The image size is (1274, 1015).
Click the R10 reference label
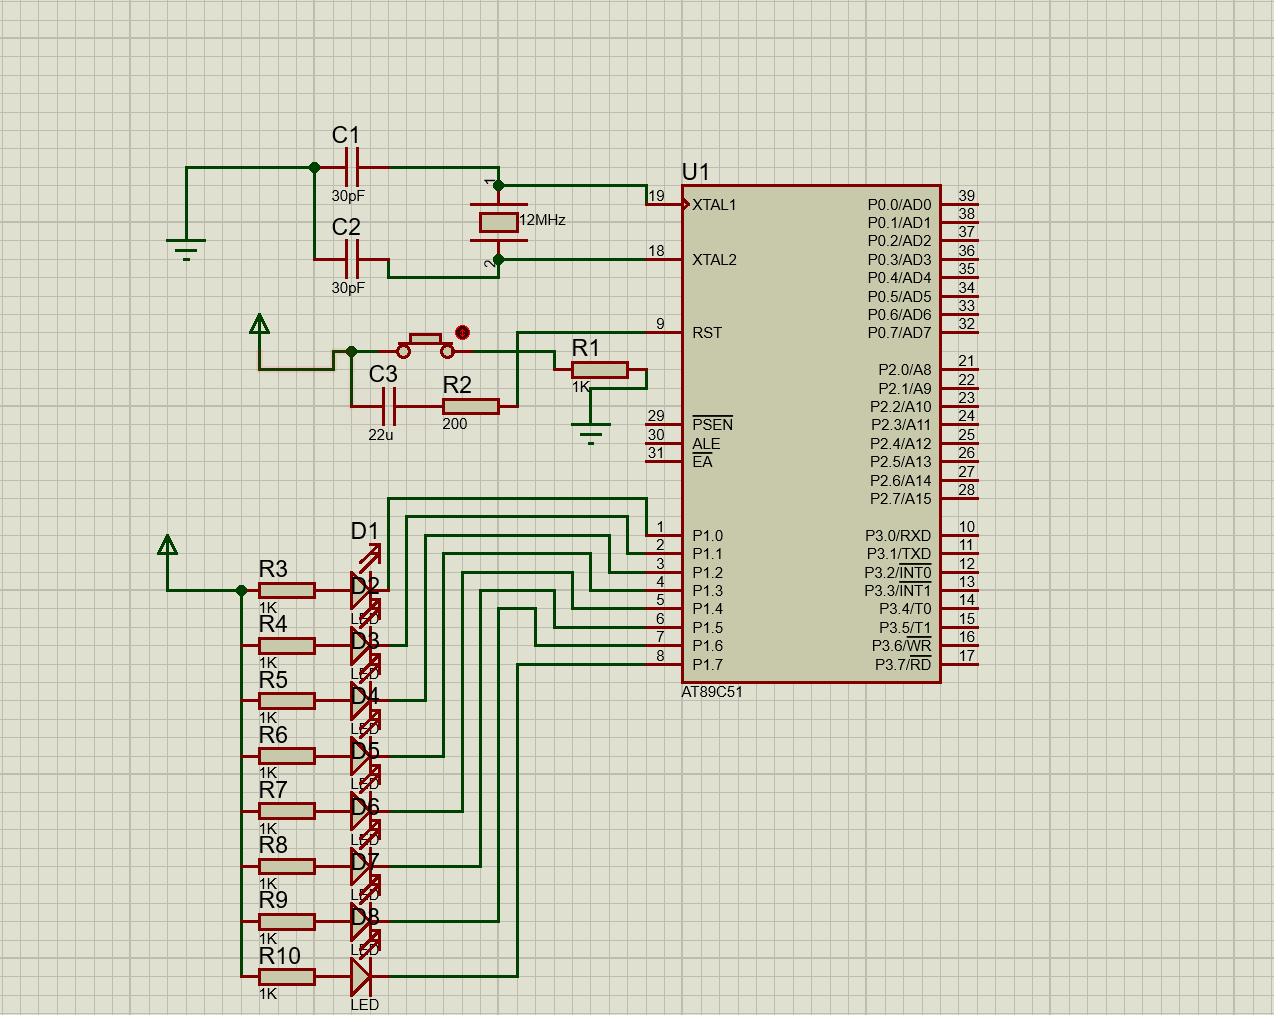(280, 956)
